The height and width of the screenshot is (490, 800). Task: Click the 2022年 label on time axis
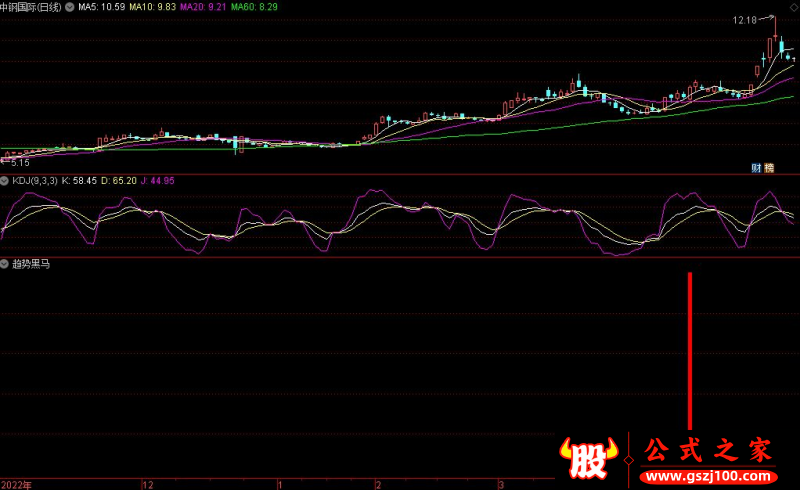[16, 484]
